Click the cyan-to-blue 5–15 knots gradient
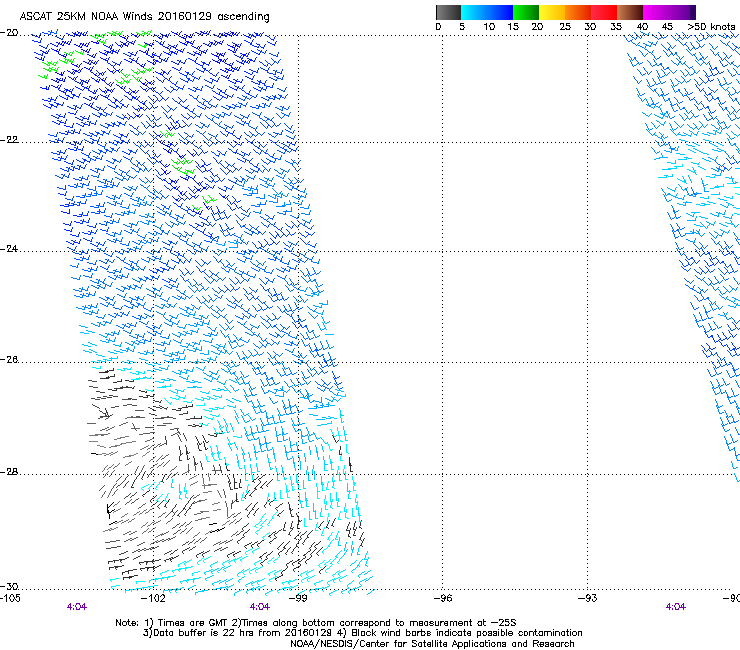This screenshot has height=650, width=740. 487,12
